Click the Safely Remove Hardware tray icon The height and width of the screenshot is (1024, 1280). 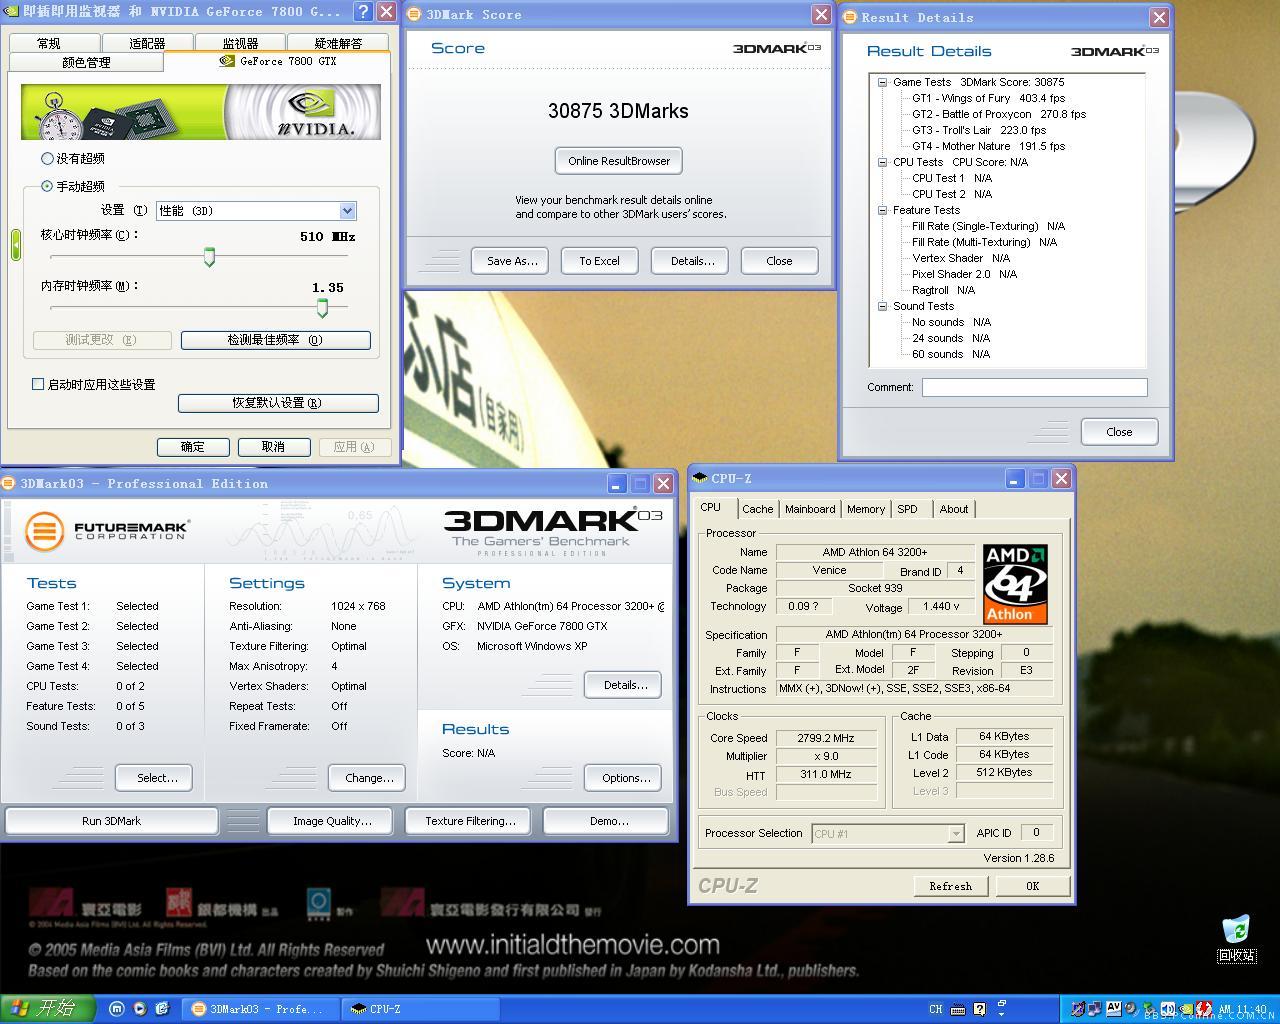pyautogui.click(x=1149, y=1009)
